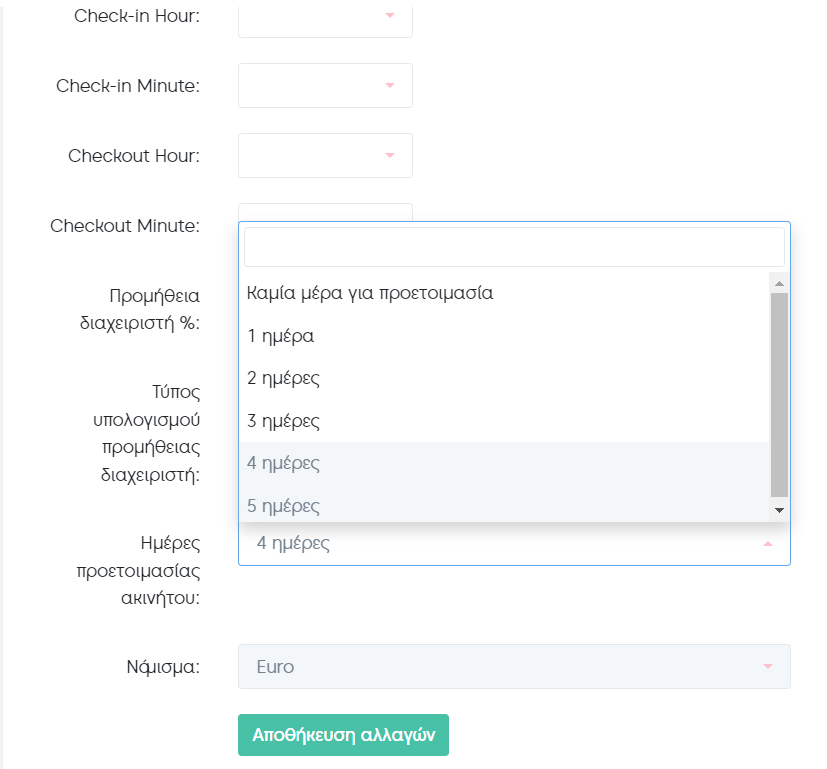Click the Euro dropdown caret arrow
The image size is (827, 769).
pos(768,667)
